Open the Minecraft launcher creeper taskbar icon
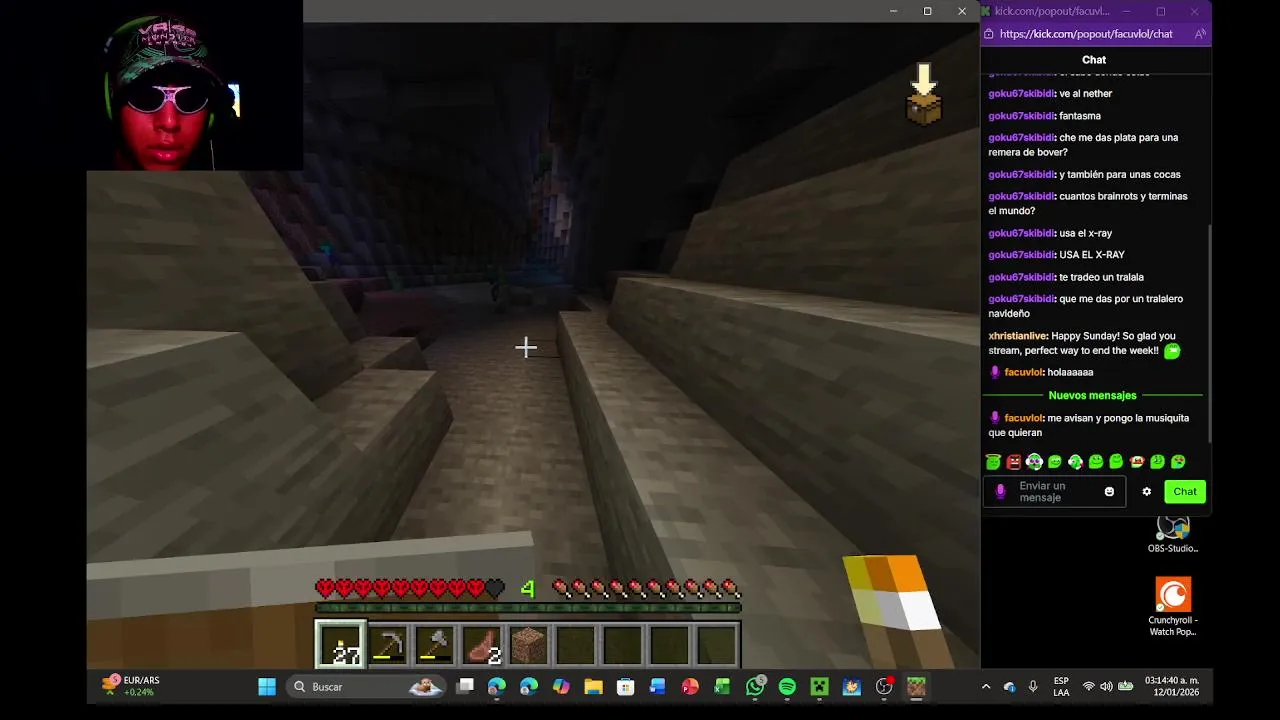The height and width of the screenshot is (720, 1280). click(819, 687)
